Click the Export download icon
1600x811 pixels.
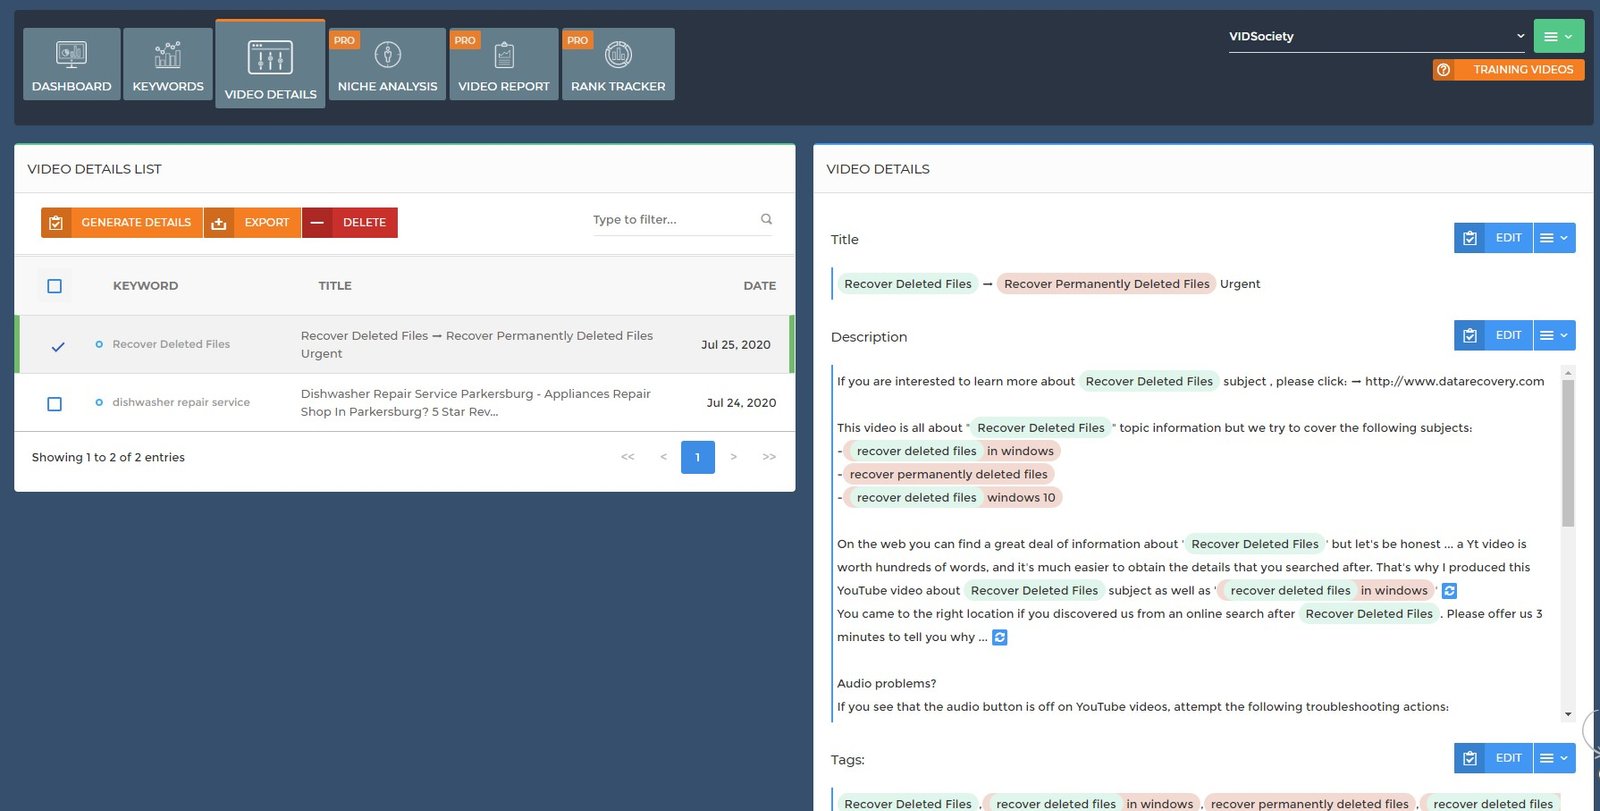[218, 223]
